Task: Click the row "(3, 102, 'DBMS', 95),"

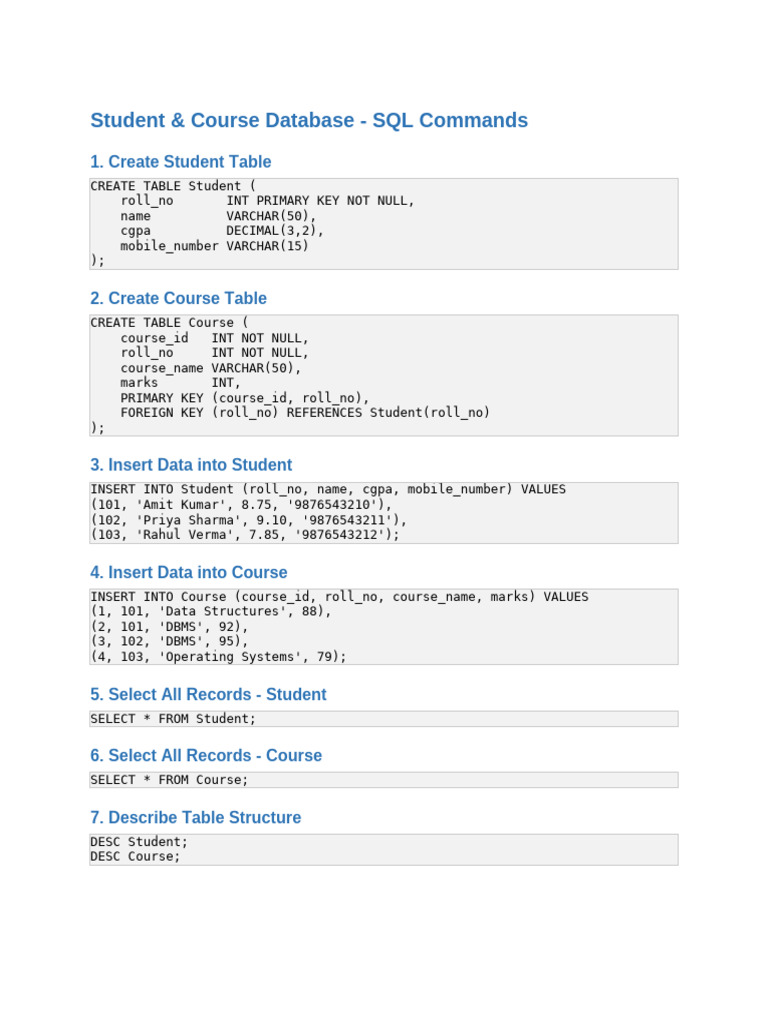Action: (169, 641)
